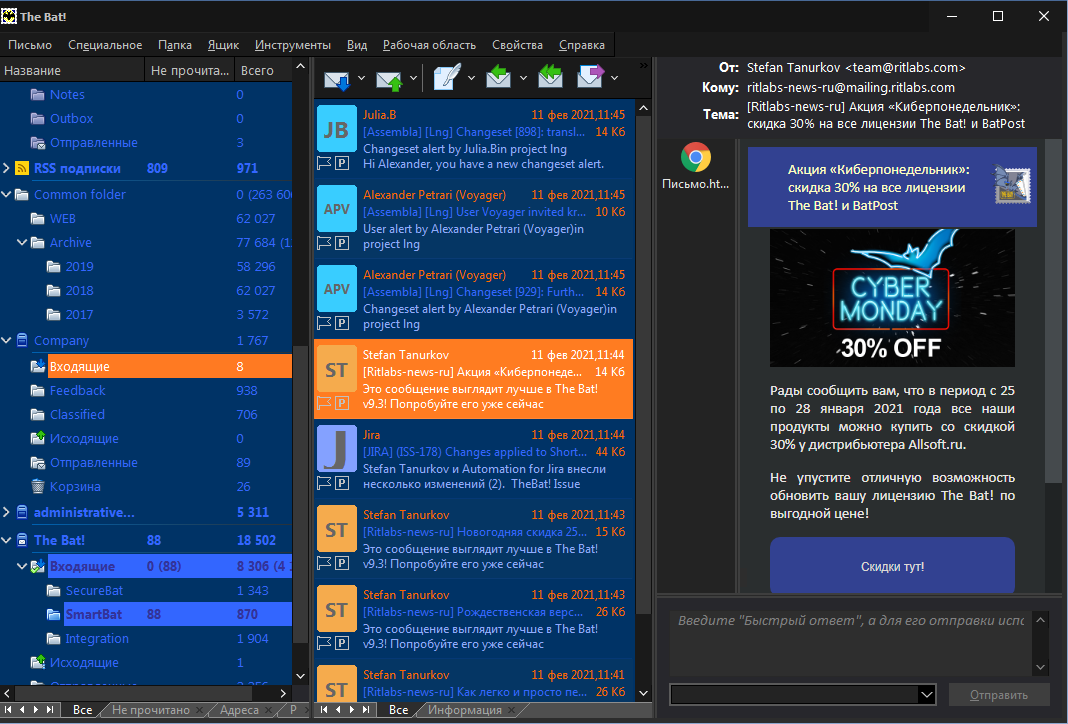Click the JB avatar of Julia.B message

[x=336, y=129]
